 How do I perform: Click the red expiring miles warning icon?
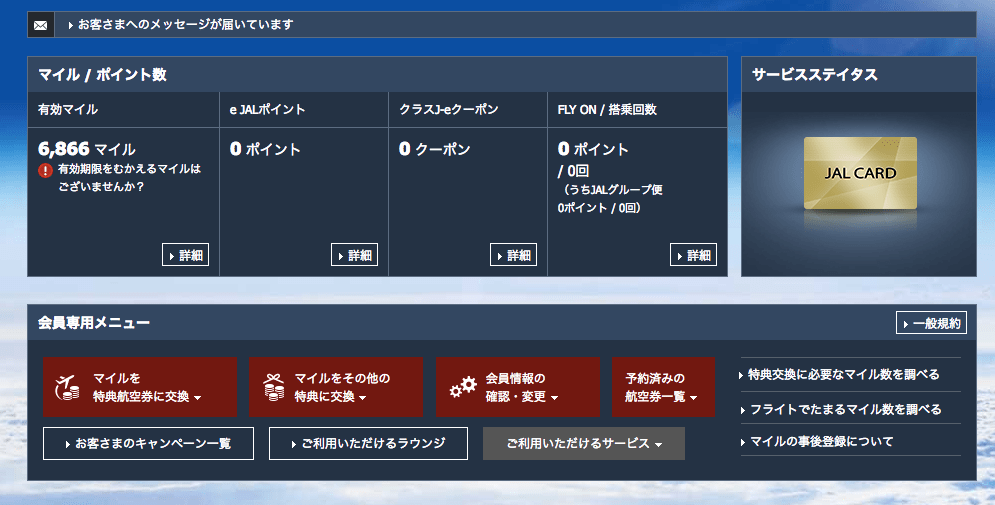pyautogui.click(x=45, y=170)
